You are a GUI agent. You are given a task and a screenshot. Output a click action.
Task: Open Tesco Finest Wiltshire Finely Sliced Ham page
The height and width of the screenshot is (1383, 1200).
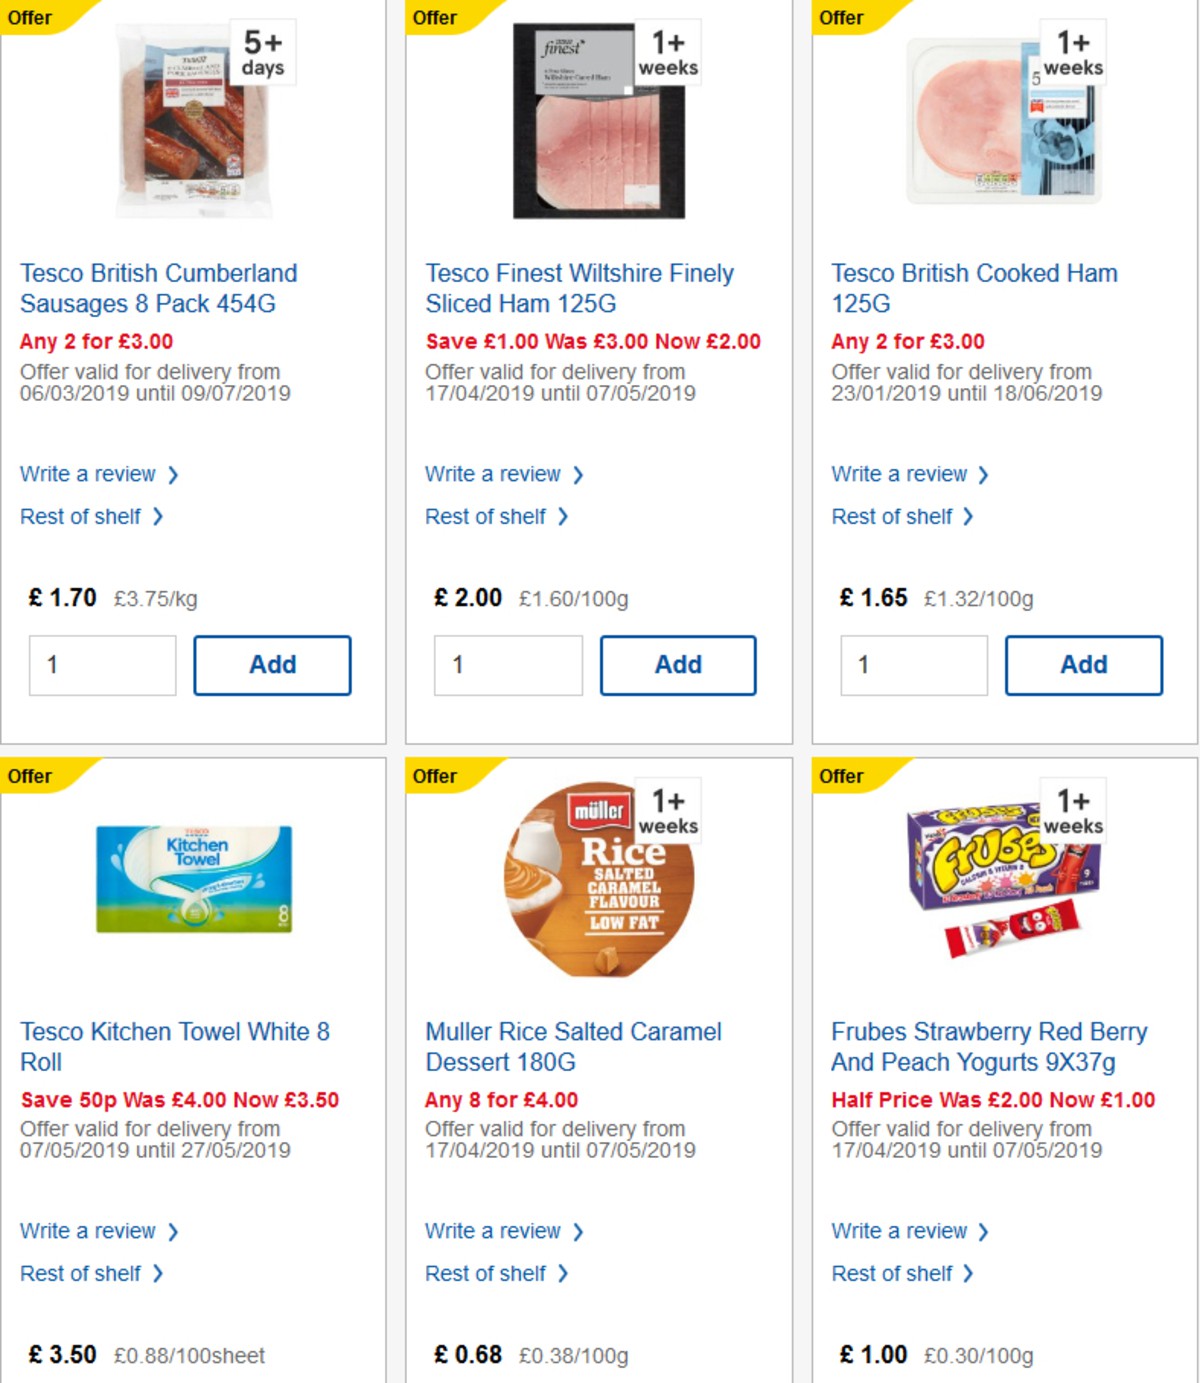pos(578,287)
